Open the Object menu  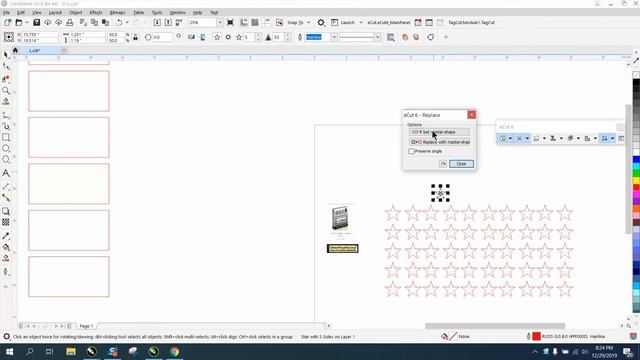click(76, 13)
